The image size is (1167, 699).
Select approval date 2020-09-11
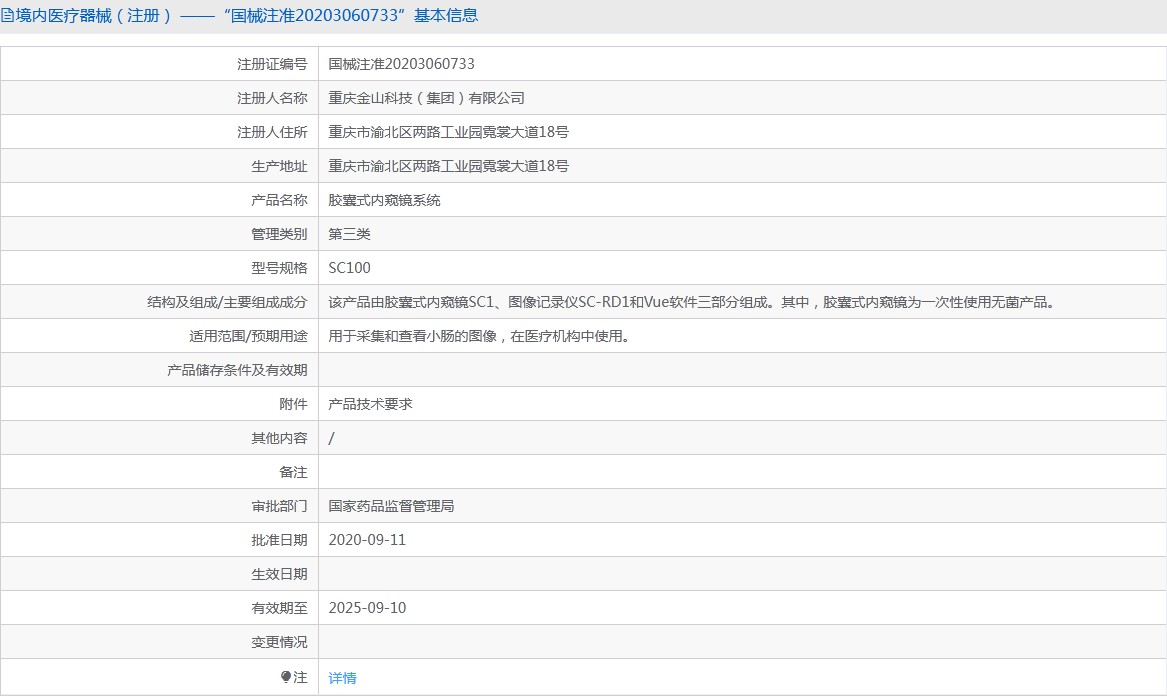click(367, 540)
